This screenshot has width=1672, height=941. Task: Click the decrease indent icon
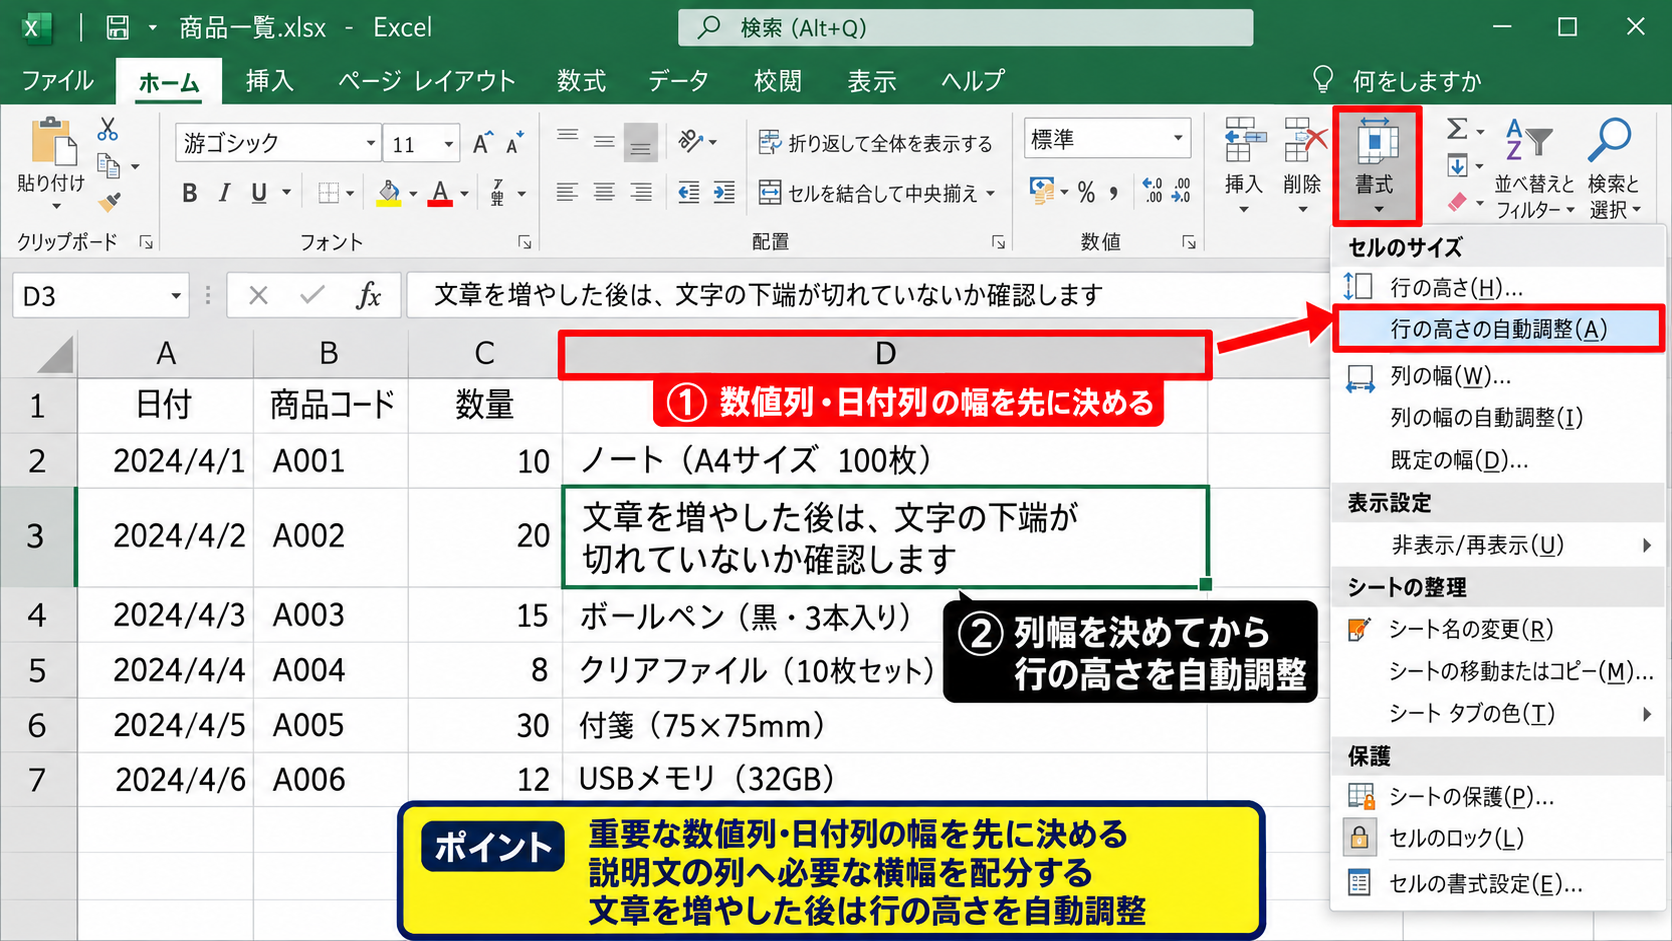coord(688,192)
